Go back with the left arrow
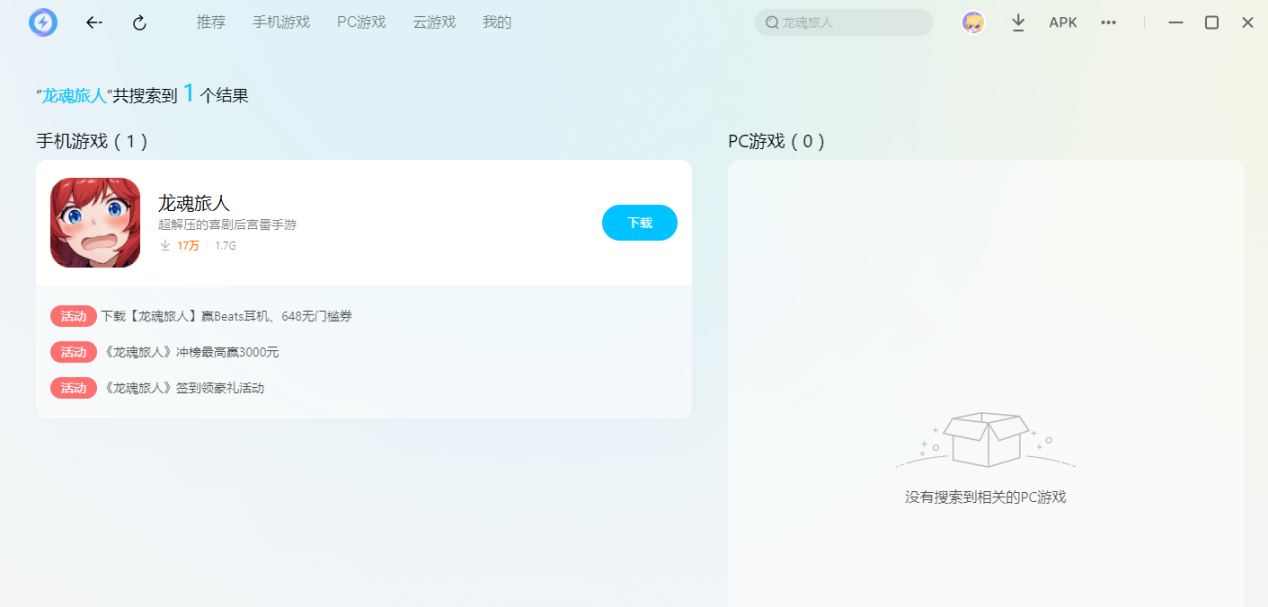1268x607 pixels. pos(94,22)
